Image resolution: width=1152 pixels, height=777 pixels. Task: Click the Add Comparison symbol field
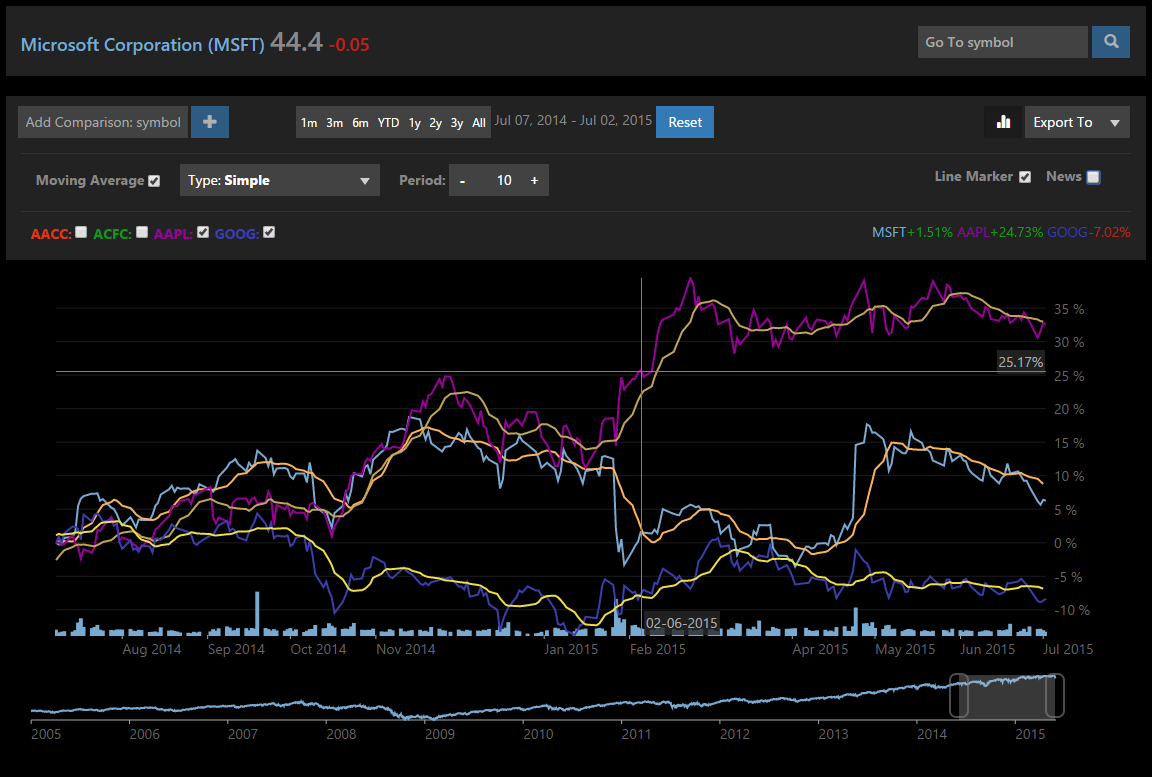(x=103, y=122)
